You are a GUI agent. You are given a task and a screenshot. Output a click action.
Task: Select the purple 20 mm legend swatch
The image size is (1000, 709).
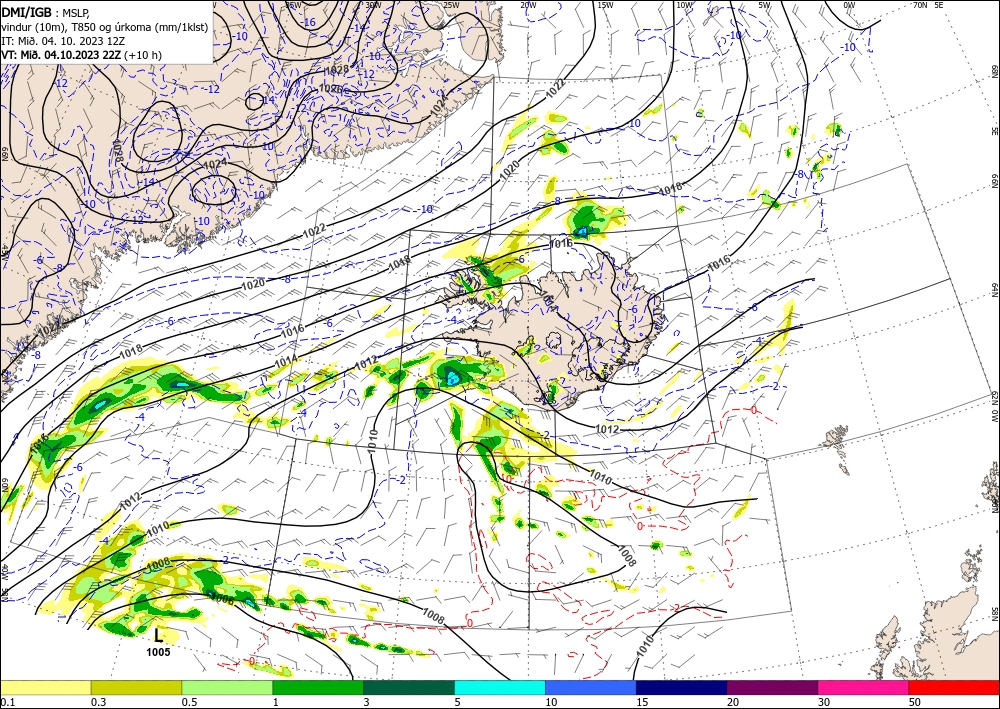772,687
